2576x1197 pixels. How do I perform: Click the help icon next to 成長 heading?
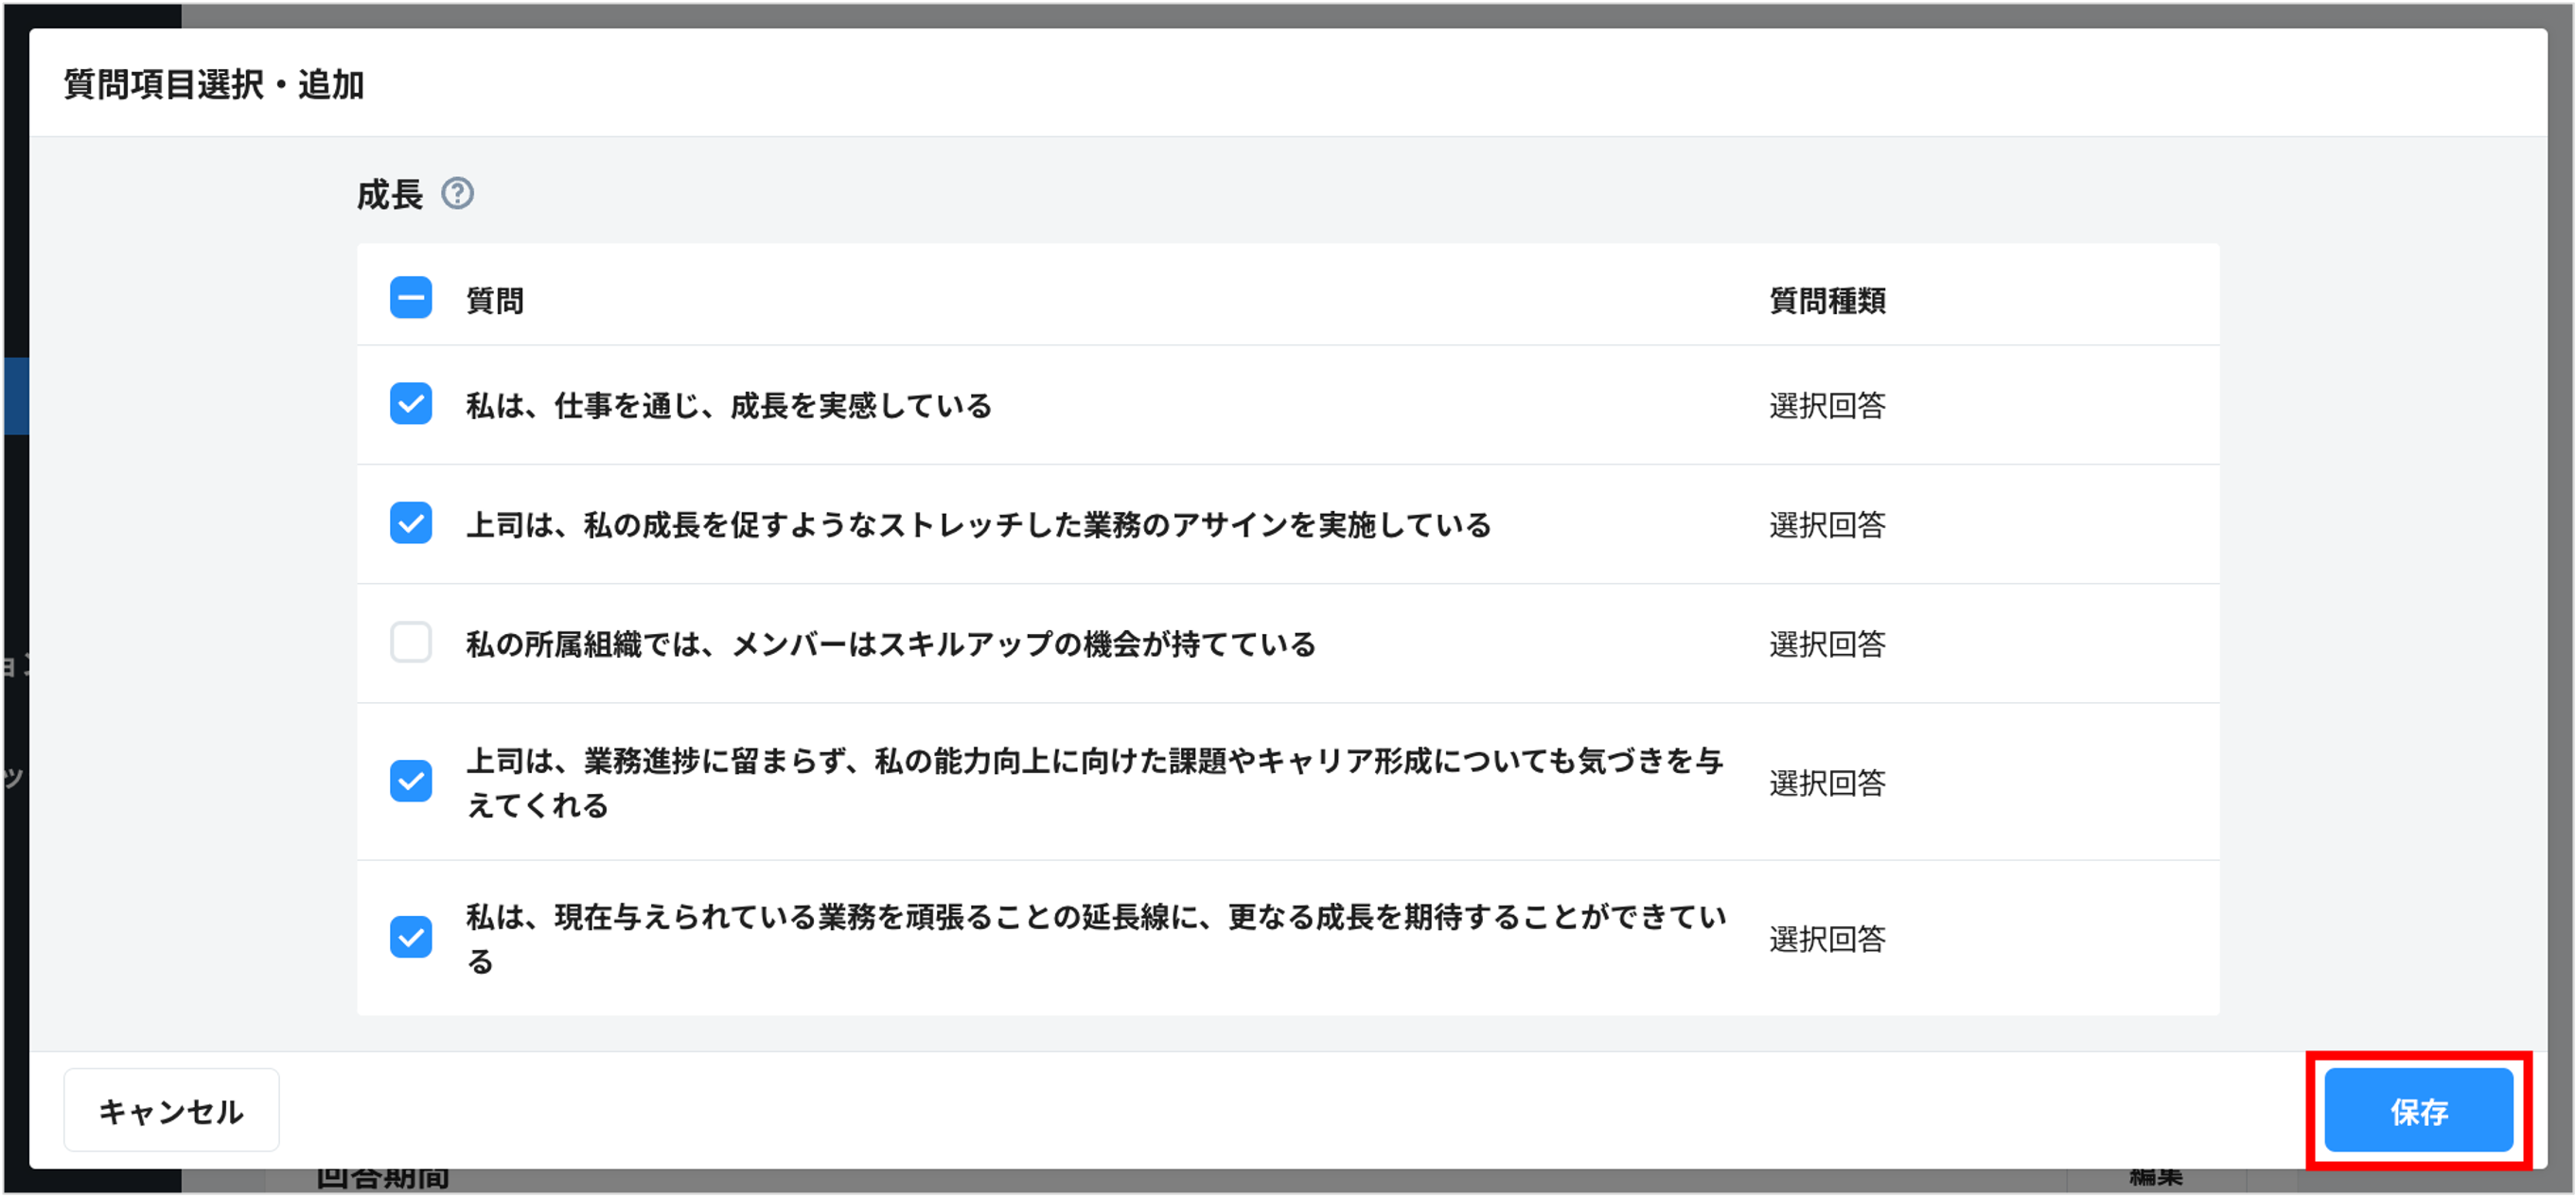pyautogui.click(x=459, y=194)
